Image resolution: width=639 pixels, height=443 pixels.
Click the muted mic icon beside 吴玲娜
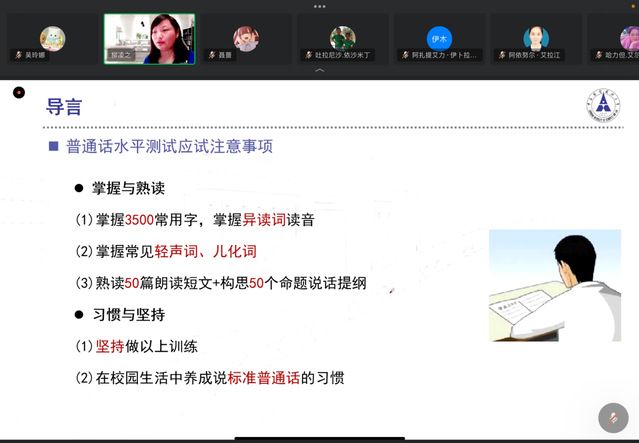pyautogui.click(x=17, y=55)
